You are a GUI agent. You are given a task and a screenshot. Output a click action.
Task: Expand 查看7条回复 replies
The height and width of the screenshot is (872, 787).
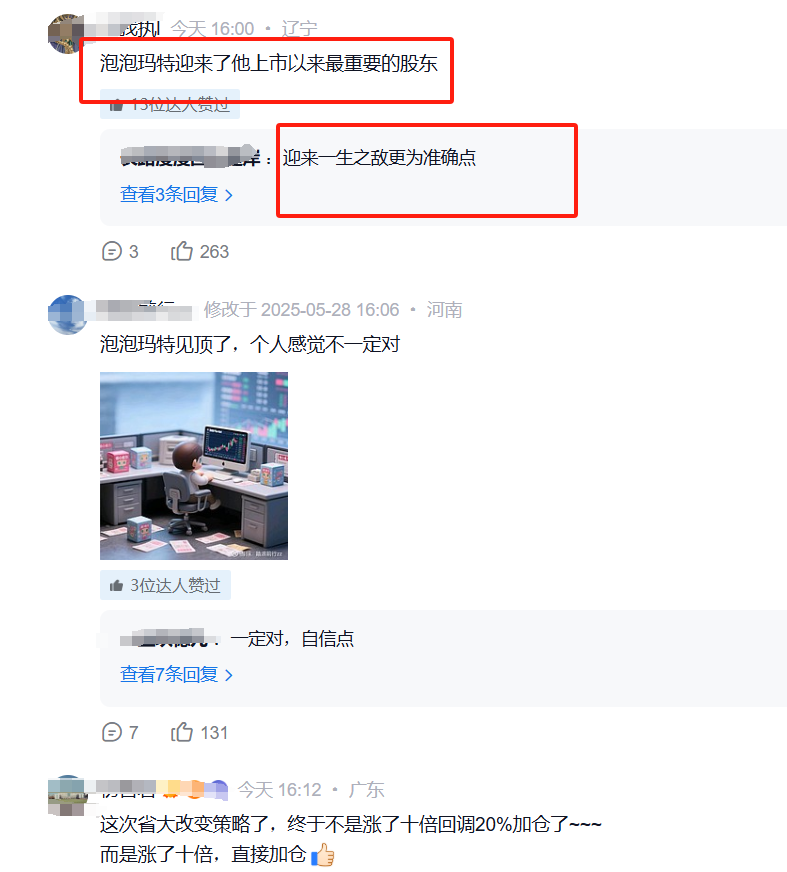pos(176,675)
